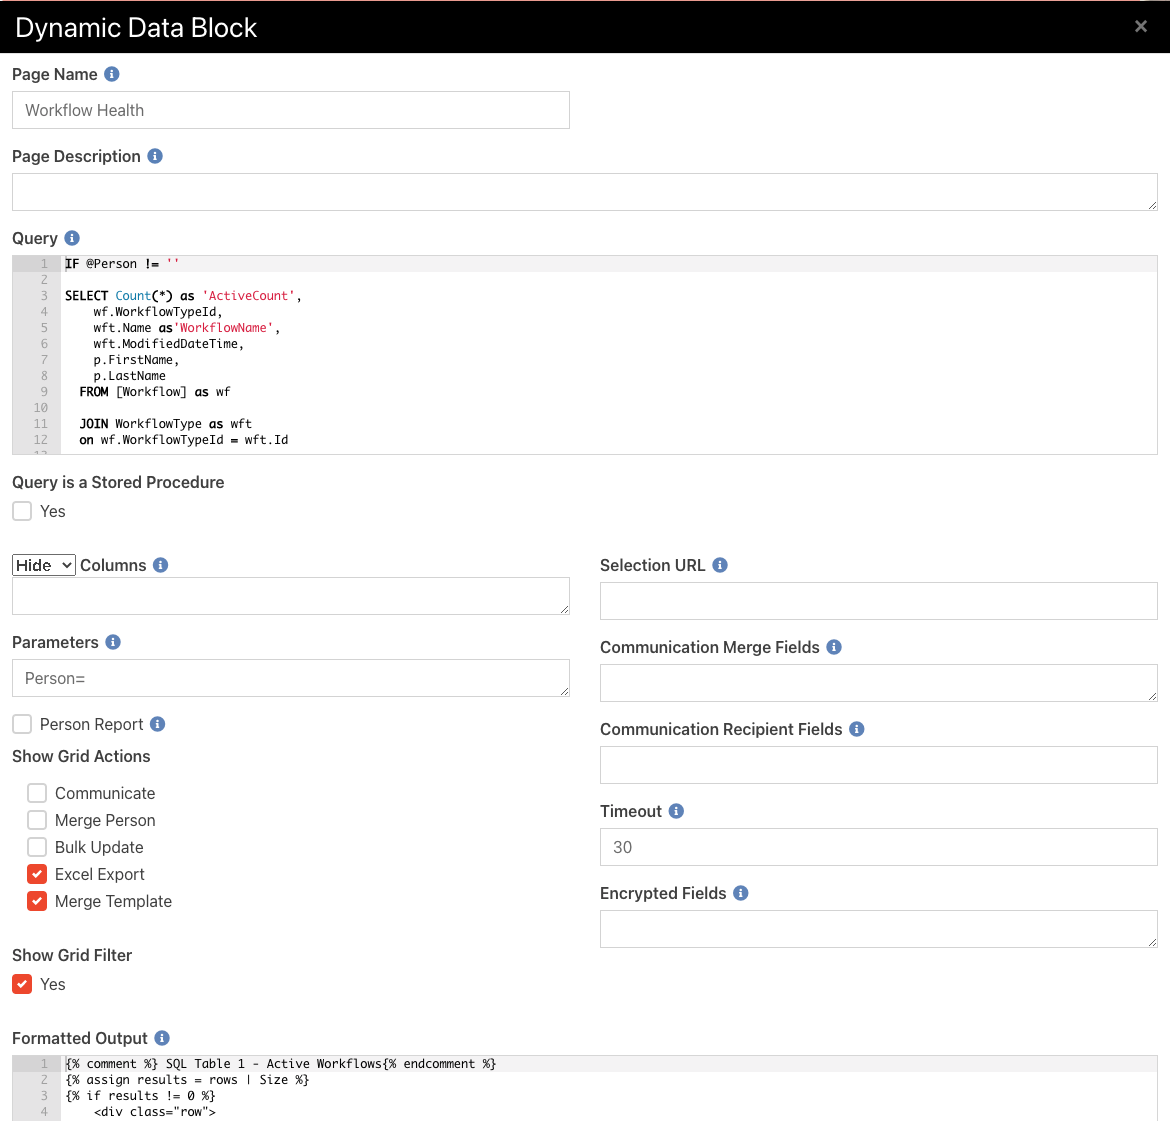Open the Communication Merge Fields info icon

[x=834, y=647]
